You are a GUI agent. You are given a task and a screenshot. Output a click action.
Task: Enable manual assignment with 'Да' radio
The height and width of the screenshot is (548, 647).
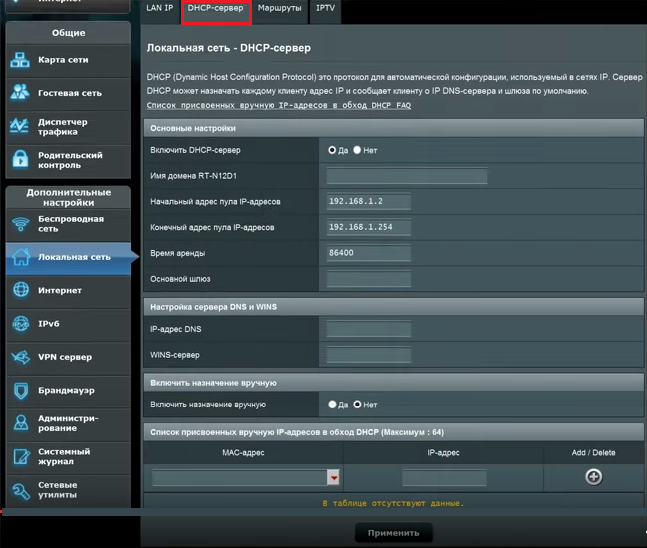click(333, 405)
